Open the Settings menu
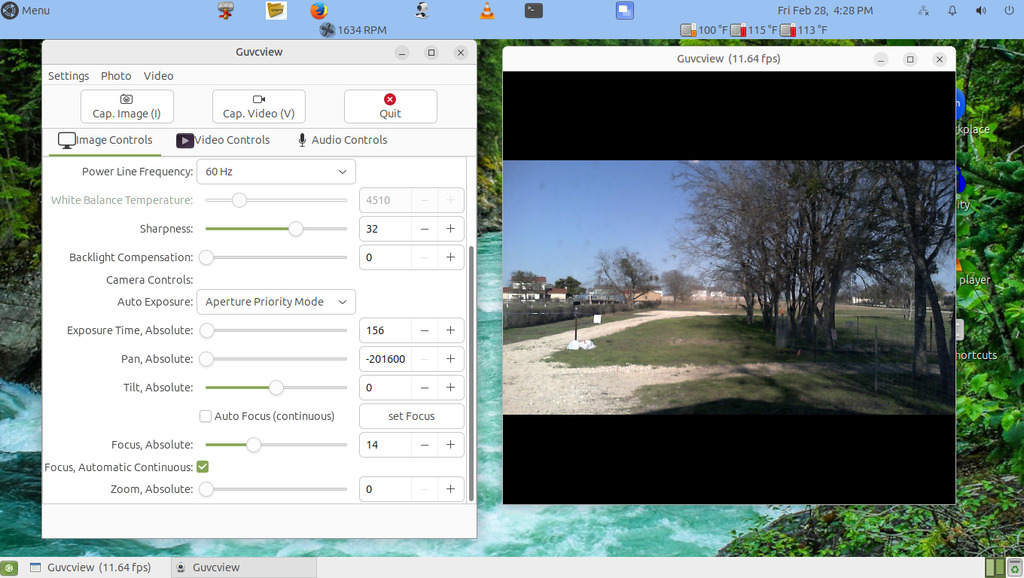The width and height of the screenshot is (1024, 578). coord(68,76)
